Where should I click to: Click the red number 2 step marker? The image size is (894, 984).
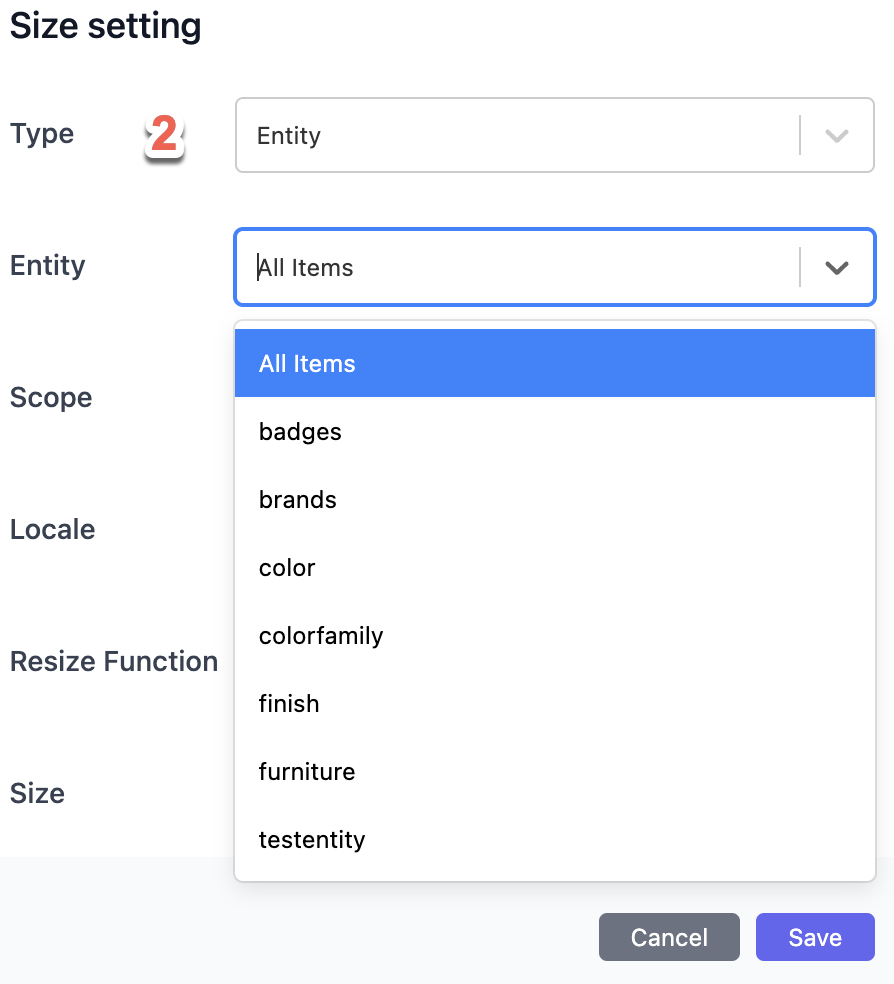pos(164,135)
